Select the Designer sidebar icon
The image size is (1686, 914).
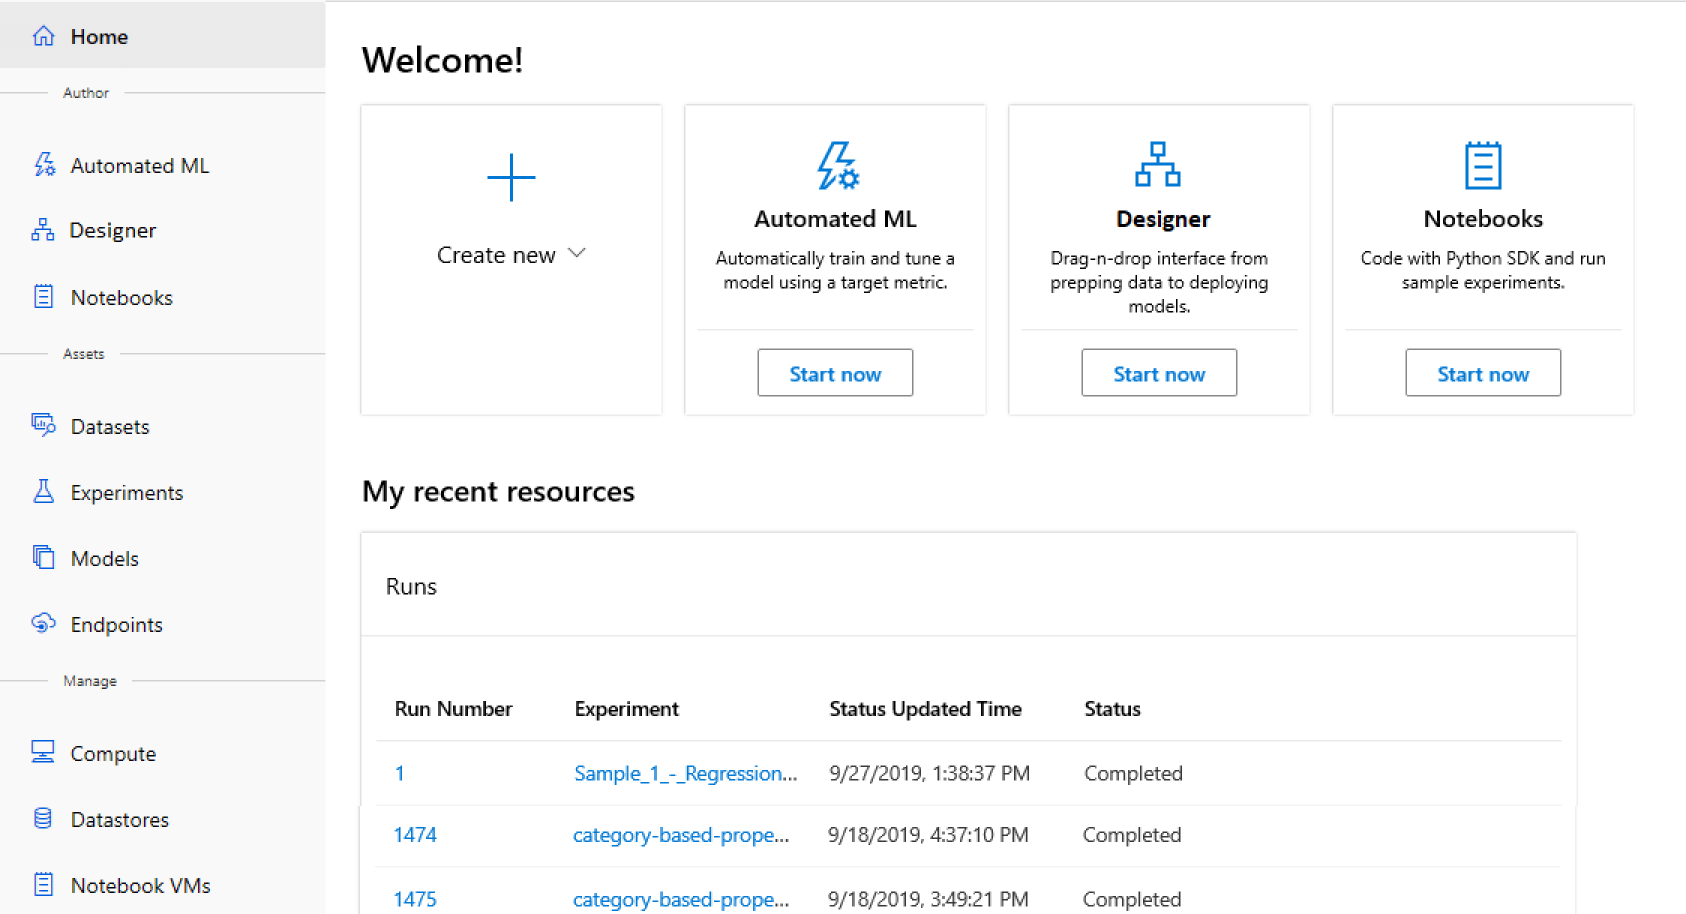click(42, 230)
